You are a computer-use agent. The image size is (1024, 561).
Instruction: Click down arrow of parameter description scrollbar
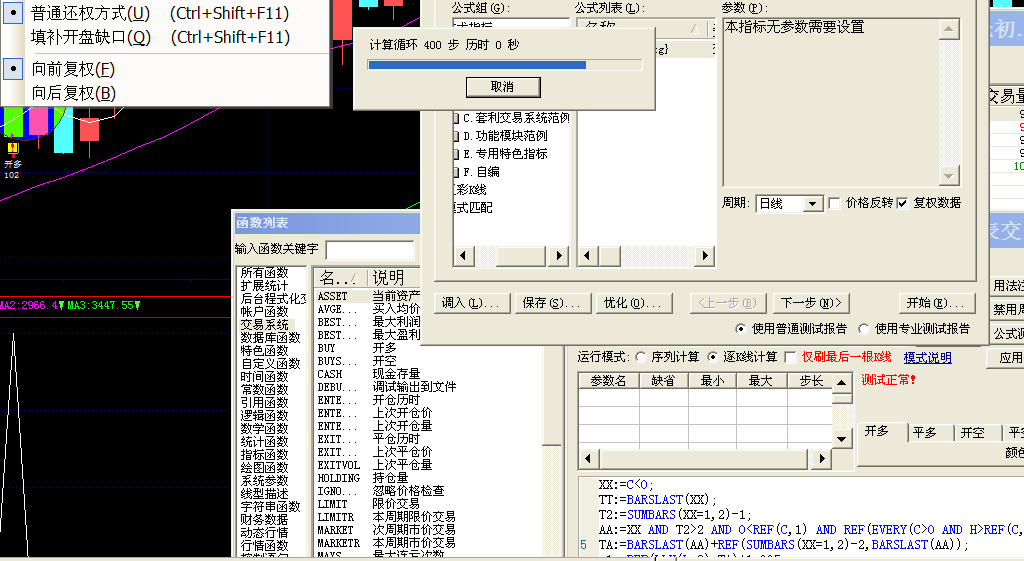949,175
